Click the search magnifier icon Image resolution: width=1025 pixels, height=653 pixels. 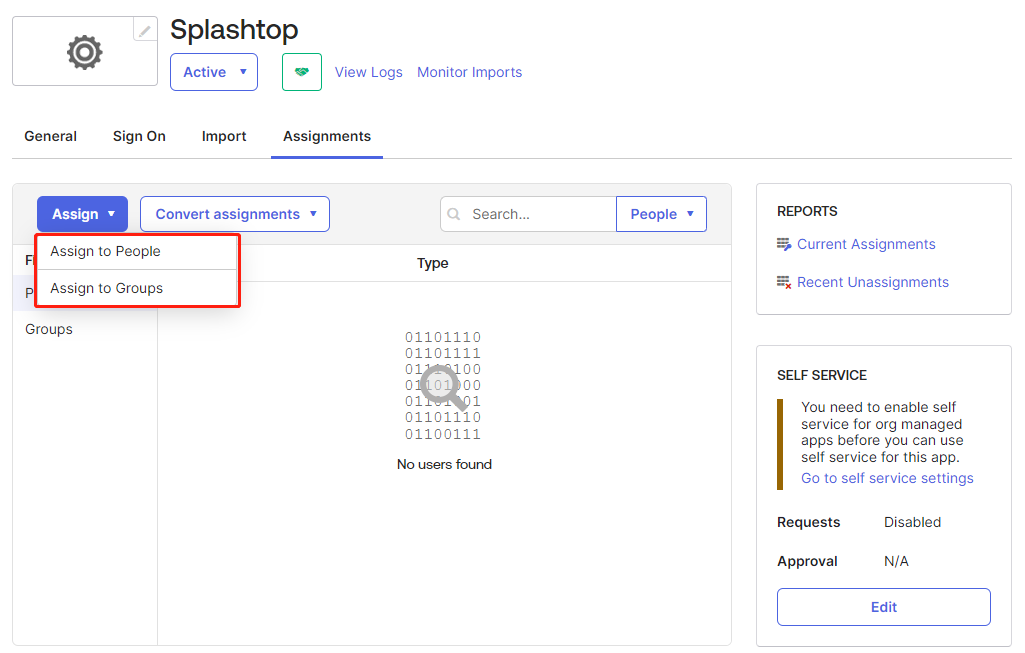click(x=454, y=214)
